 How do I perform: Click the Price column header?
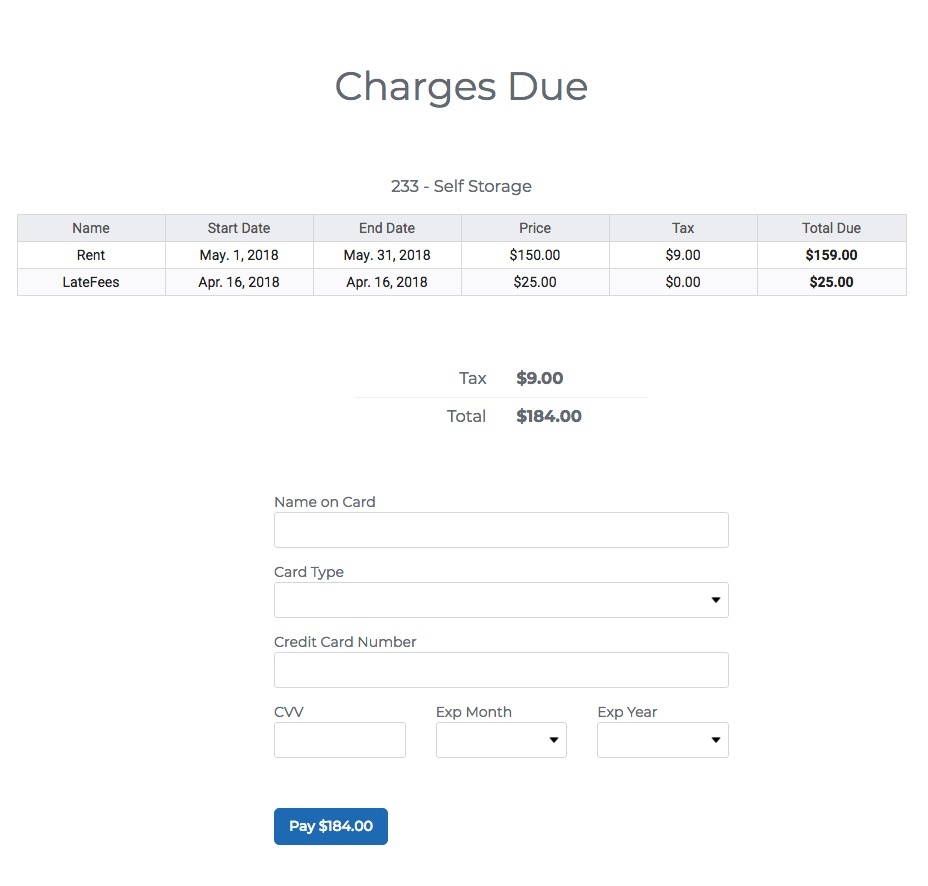pos(534,228)
